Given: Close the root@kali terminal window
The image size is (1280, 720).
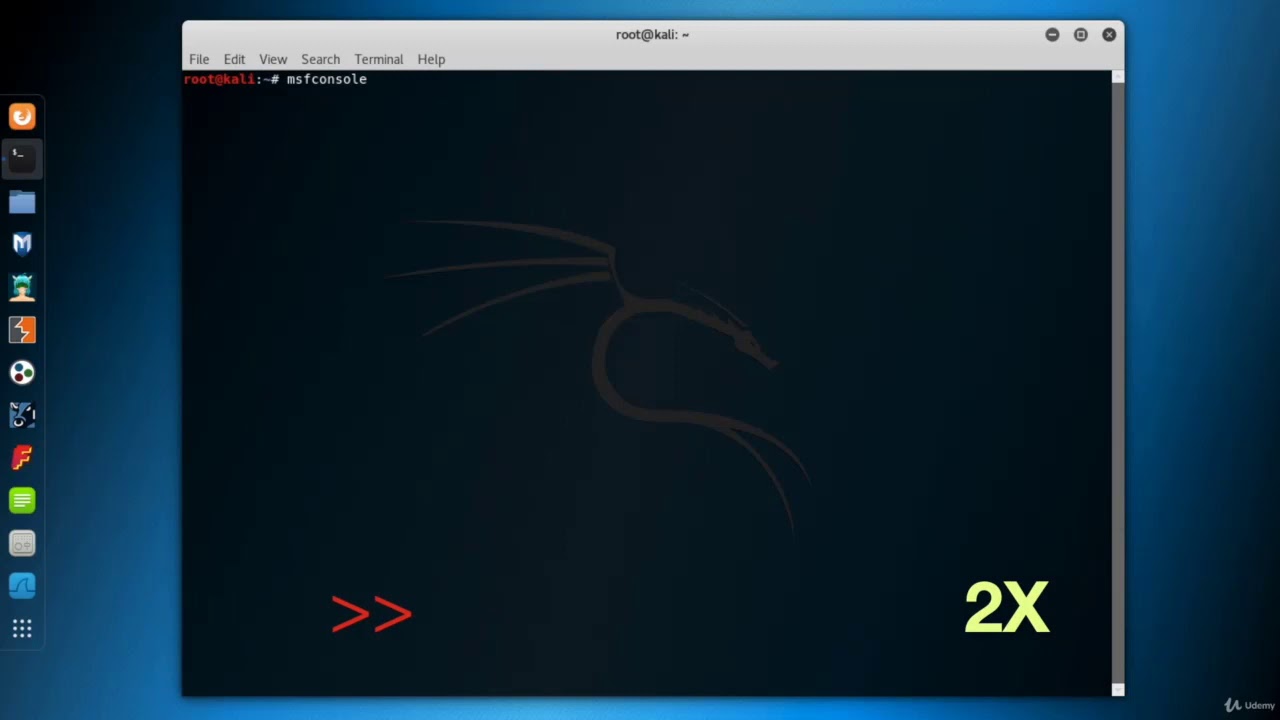Looking at the screenshot, I should click(1109, 34).
